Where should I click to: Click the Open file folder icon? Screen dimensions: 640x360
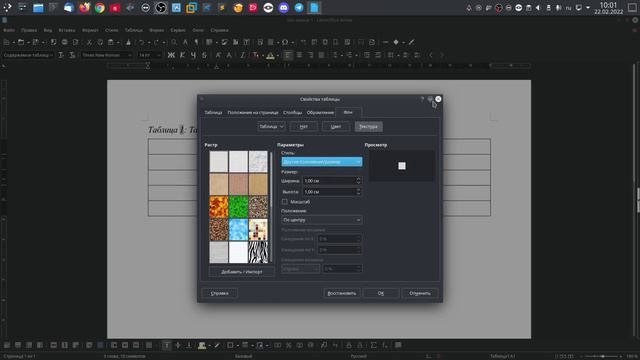tap(20, 42)
